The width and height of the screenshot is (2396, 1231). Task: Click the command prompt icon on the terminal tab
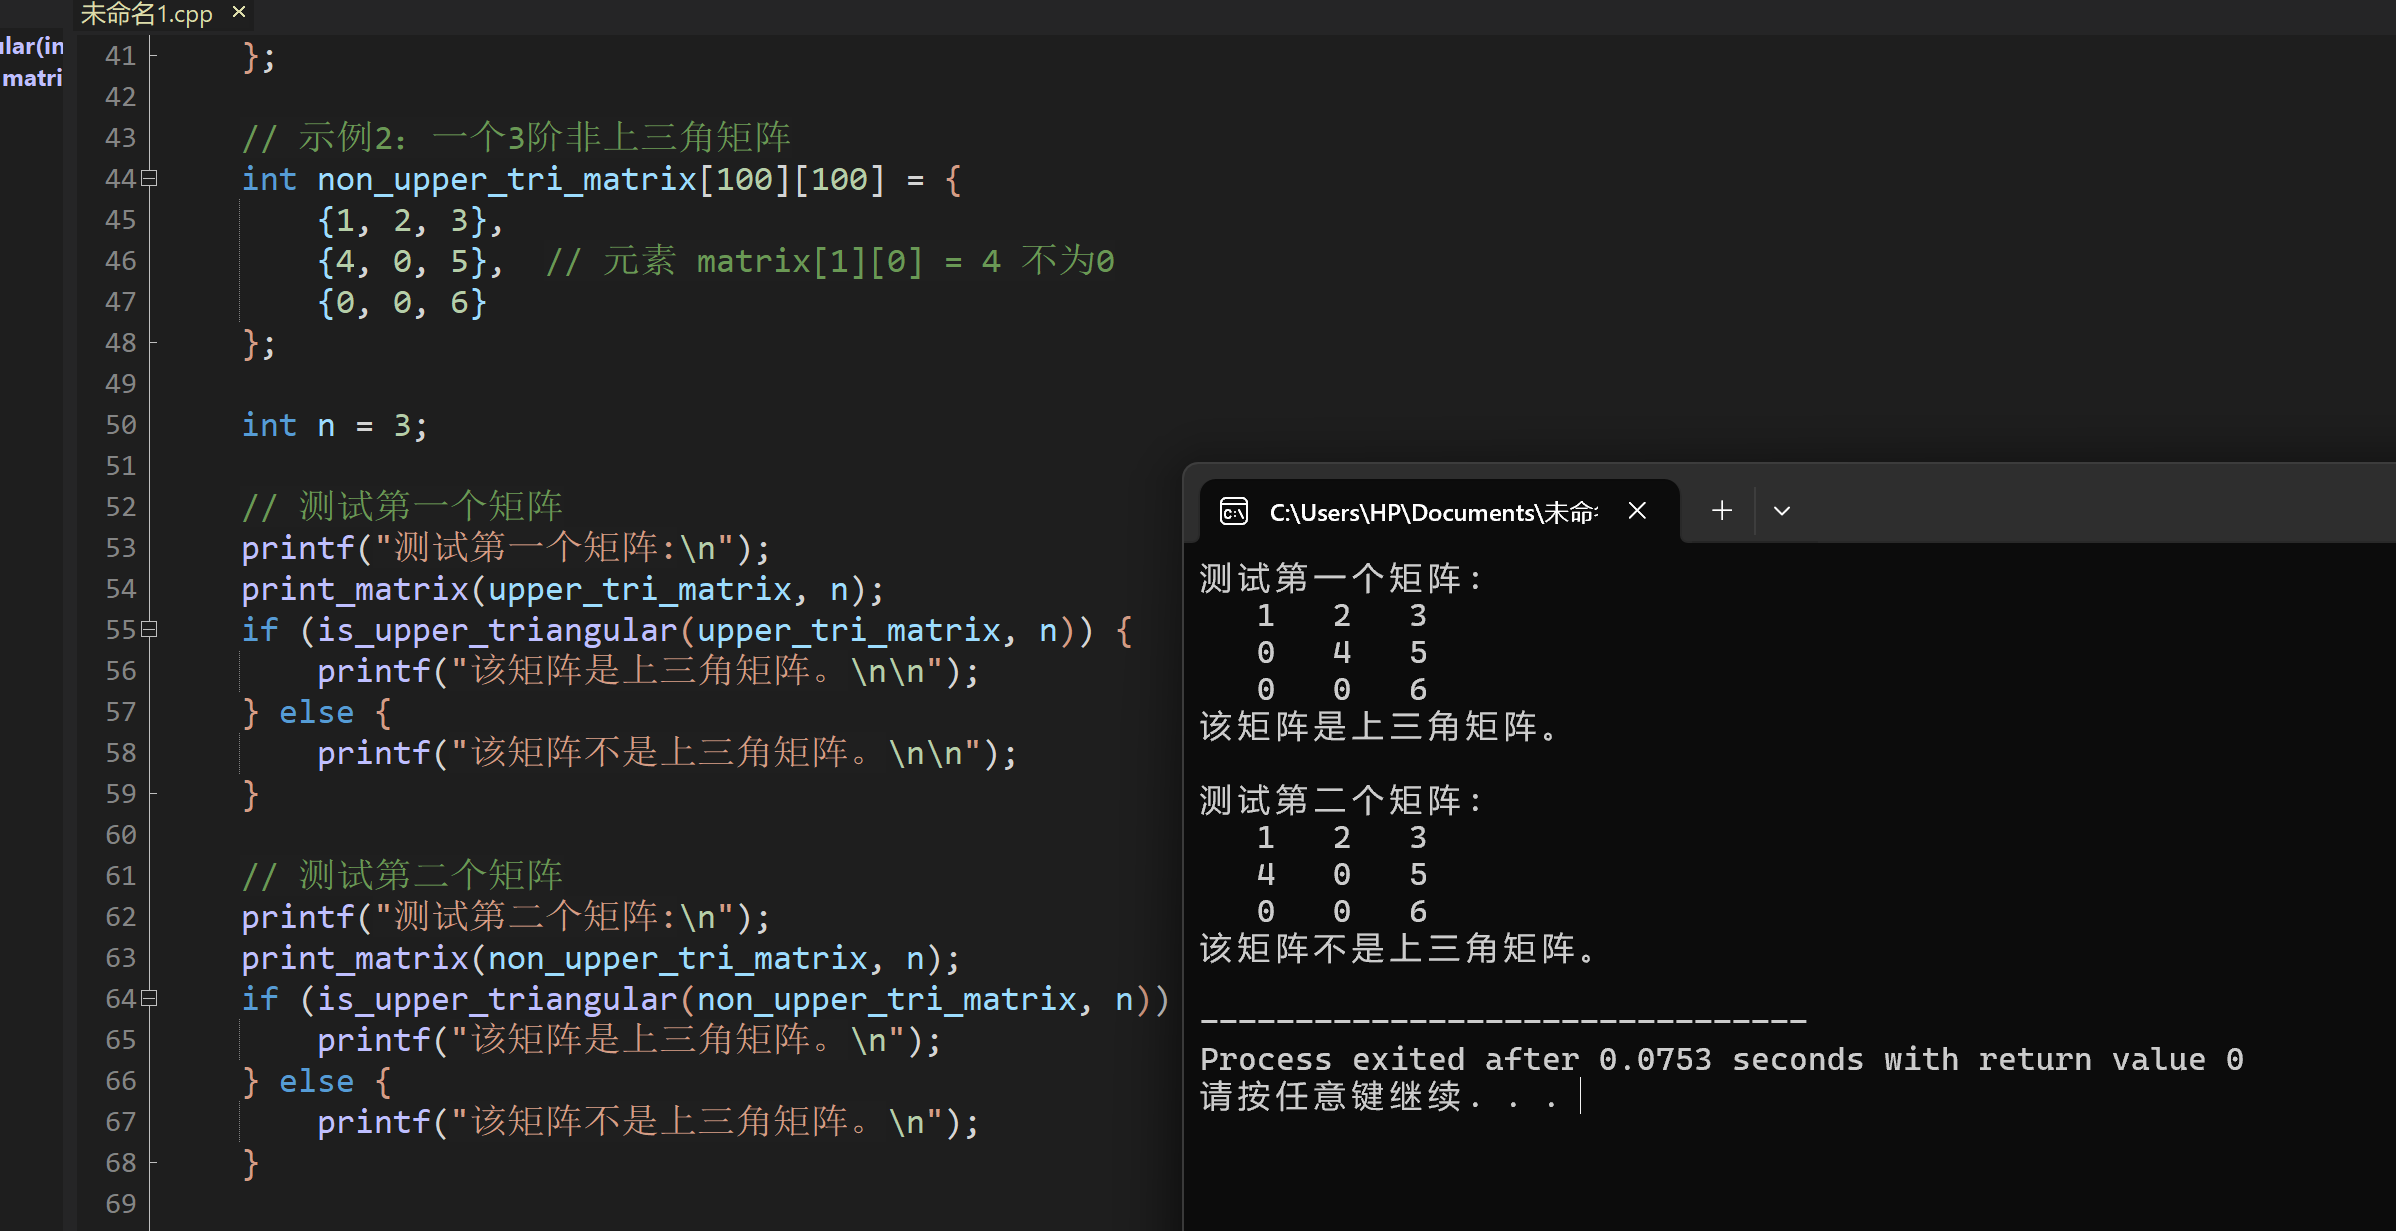point(1233,511)
